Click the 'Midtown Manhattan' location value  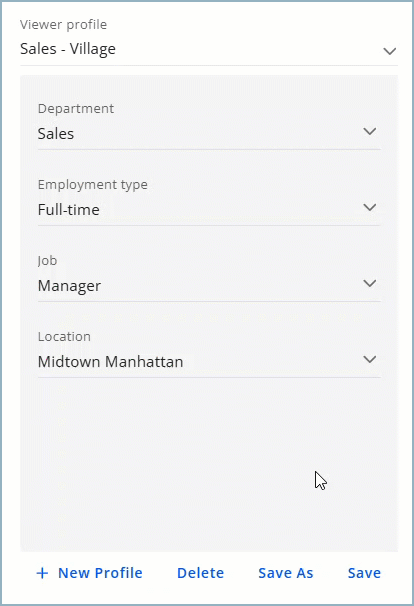111,362
